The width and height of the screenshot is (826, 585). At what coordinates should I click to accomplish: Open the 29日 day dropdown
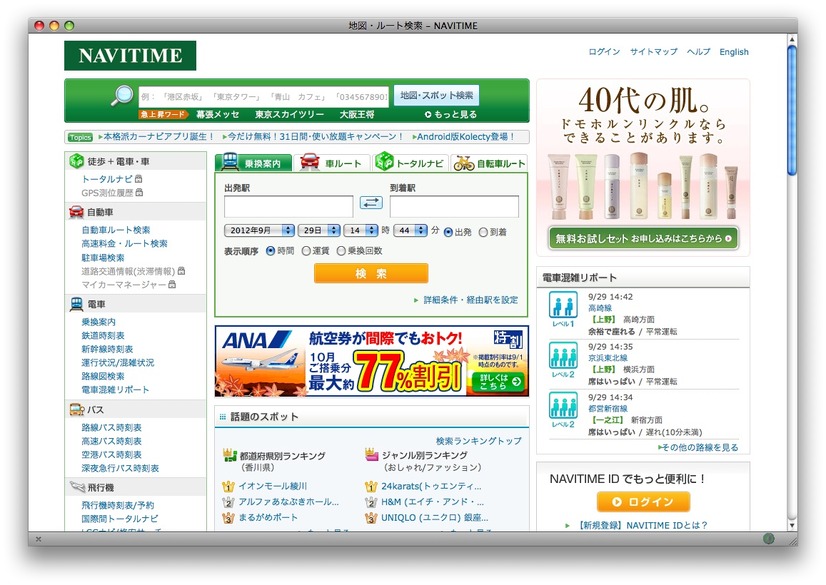319,230
